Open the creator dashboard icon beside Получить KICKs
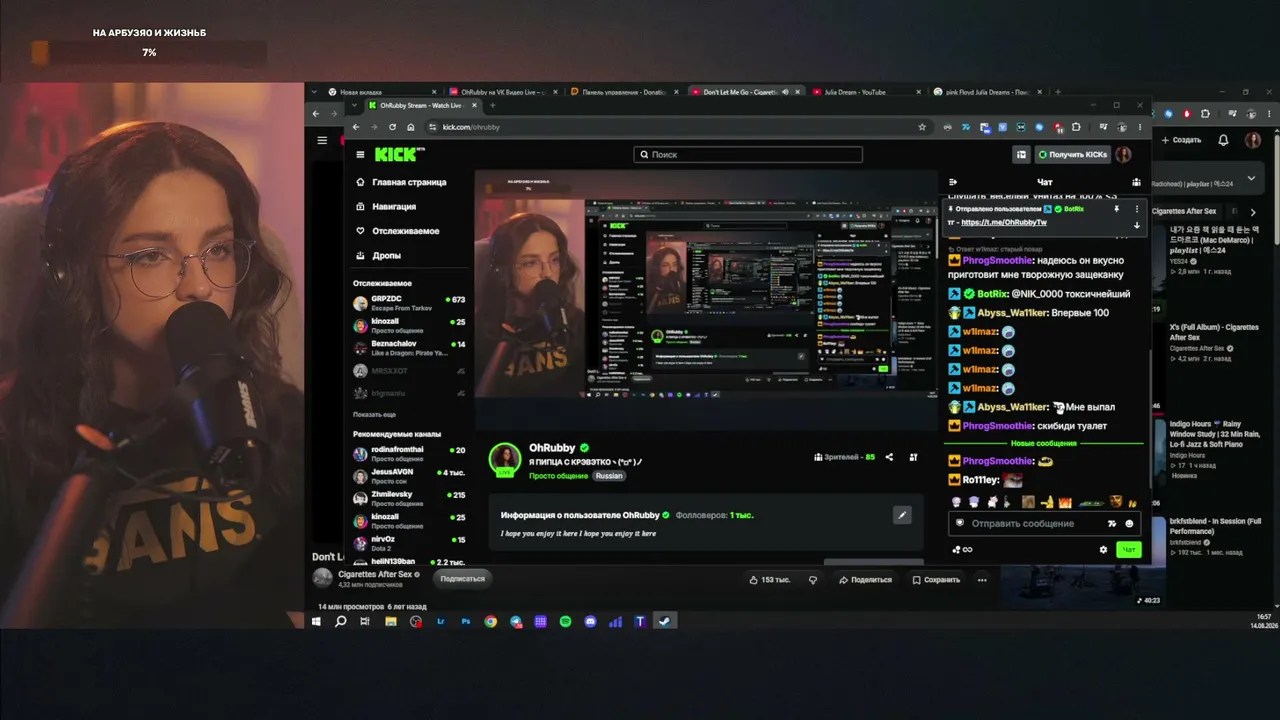The width and height of the screenshot is (1280, 720). [1021, 154]
